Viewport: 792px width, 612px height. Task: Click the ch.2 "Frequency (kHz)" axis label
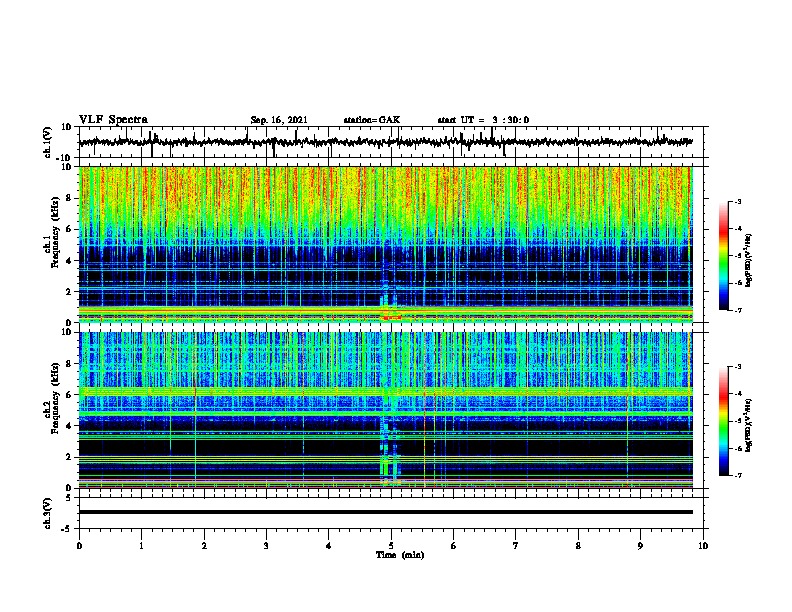[x=56, y=398]
